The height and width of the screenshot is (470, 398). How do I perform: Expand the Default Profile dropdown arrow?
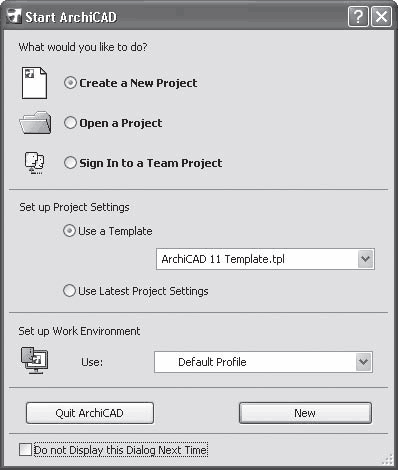coord(363,362)
